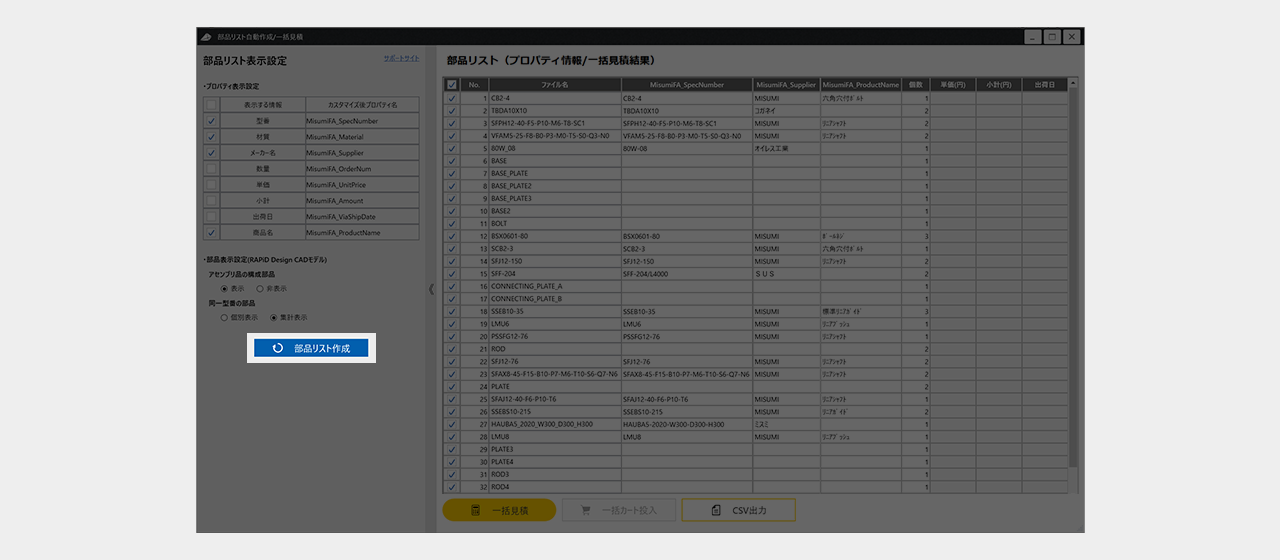Click the MisumiFA_Supplier column header
This screenshot has width=1280, height=560.
[x=786, y=85]
